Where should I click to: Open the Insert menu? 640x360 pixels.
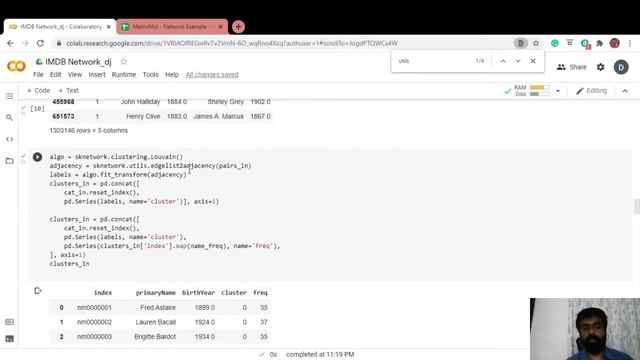tap(97, 75)
